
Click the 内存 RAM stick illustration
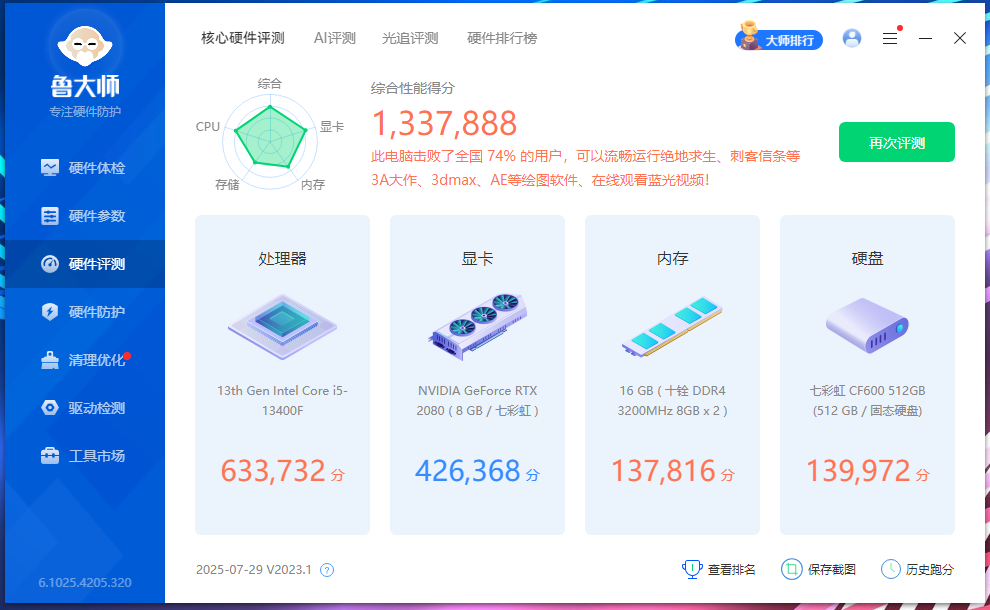[x=672, y=327]
